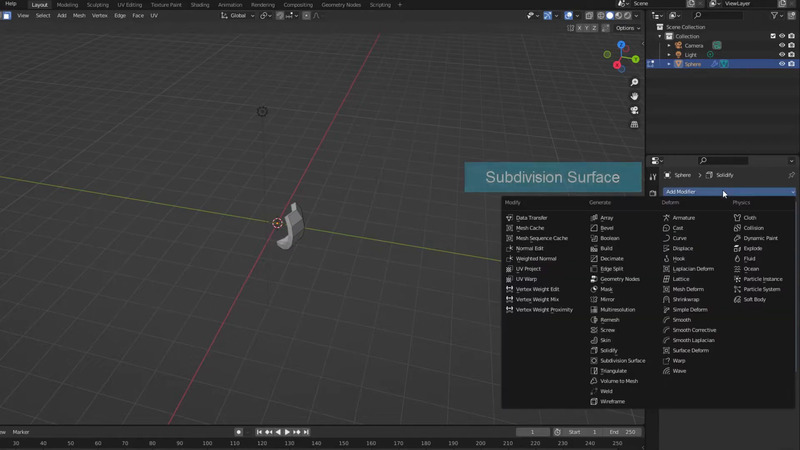Toggle visibility eye for Sphere object

(x=782, y=64)
